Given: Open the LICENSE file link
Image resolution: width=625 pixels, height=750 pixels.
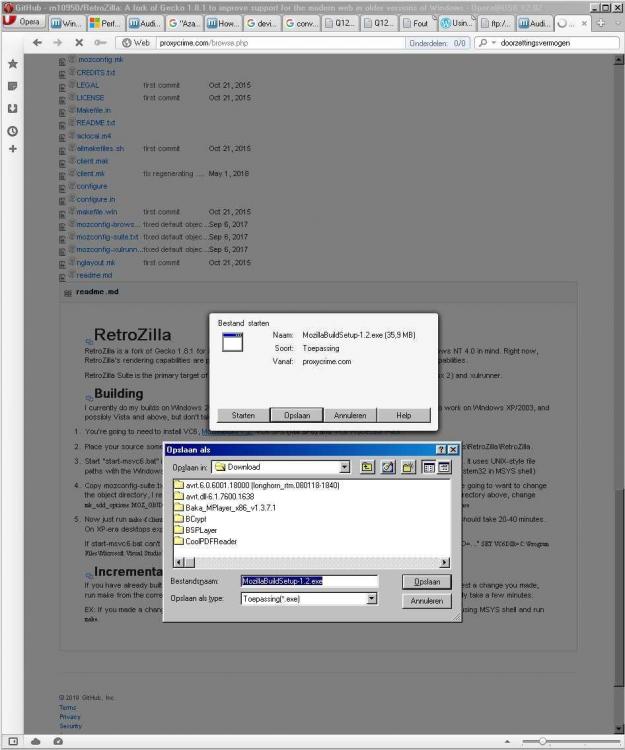Looking at the screenshot, I should point(90,98).
